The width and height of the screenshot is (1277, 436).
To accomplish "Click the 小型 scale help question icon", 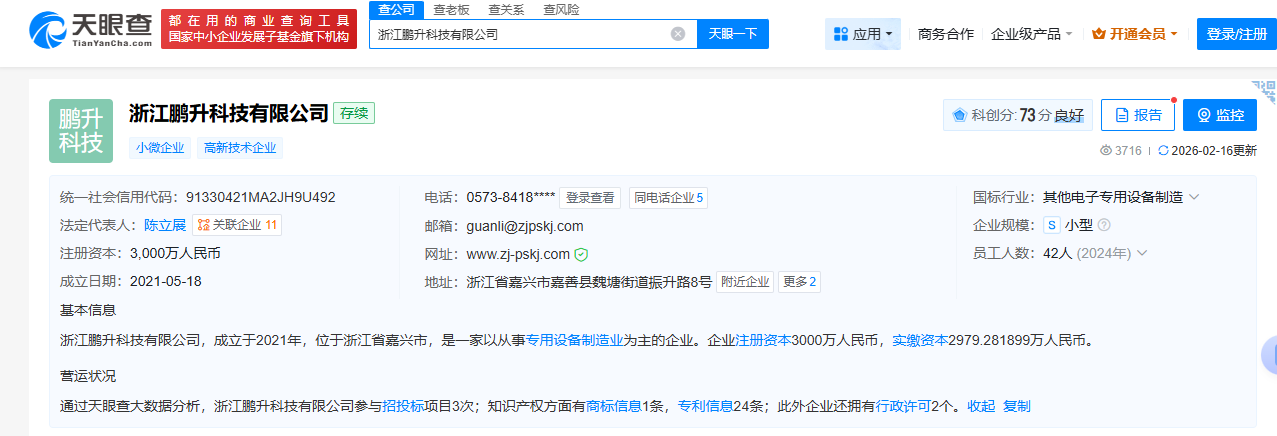I will [x=1104, y=225].
